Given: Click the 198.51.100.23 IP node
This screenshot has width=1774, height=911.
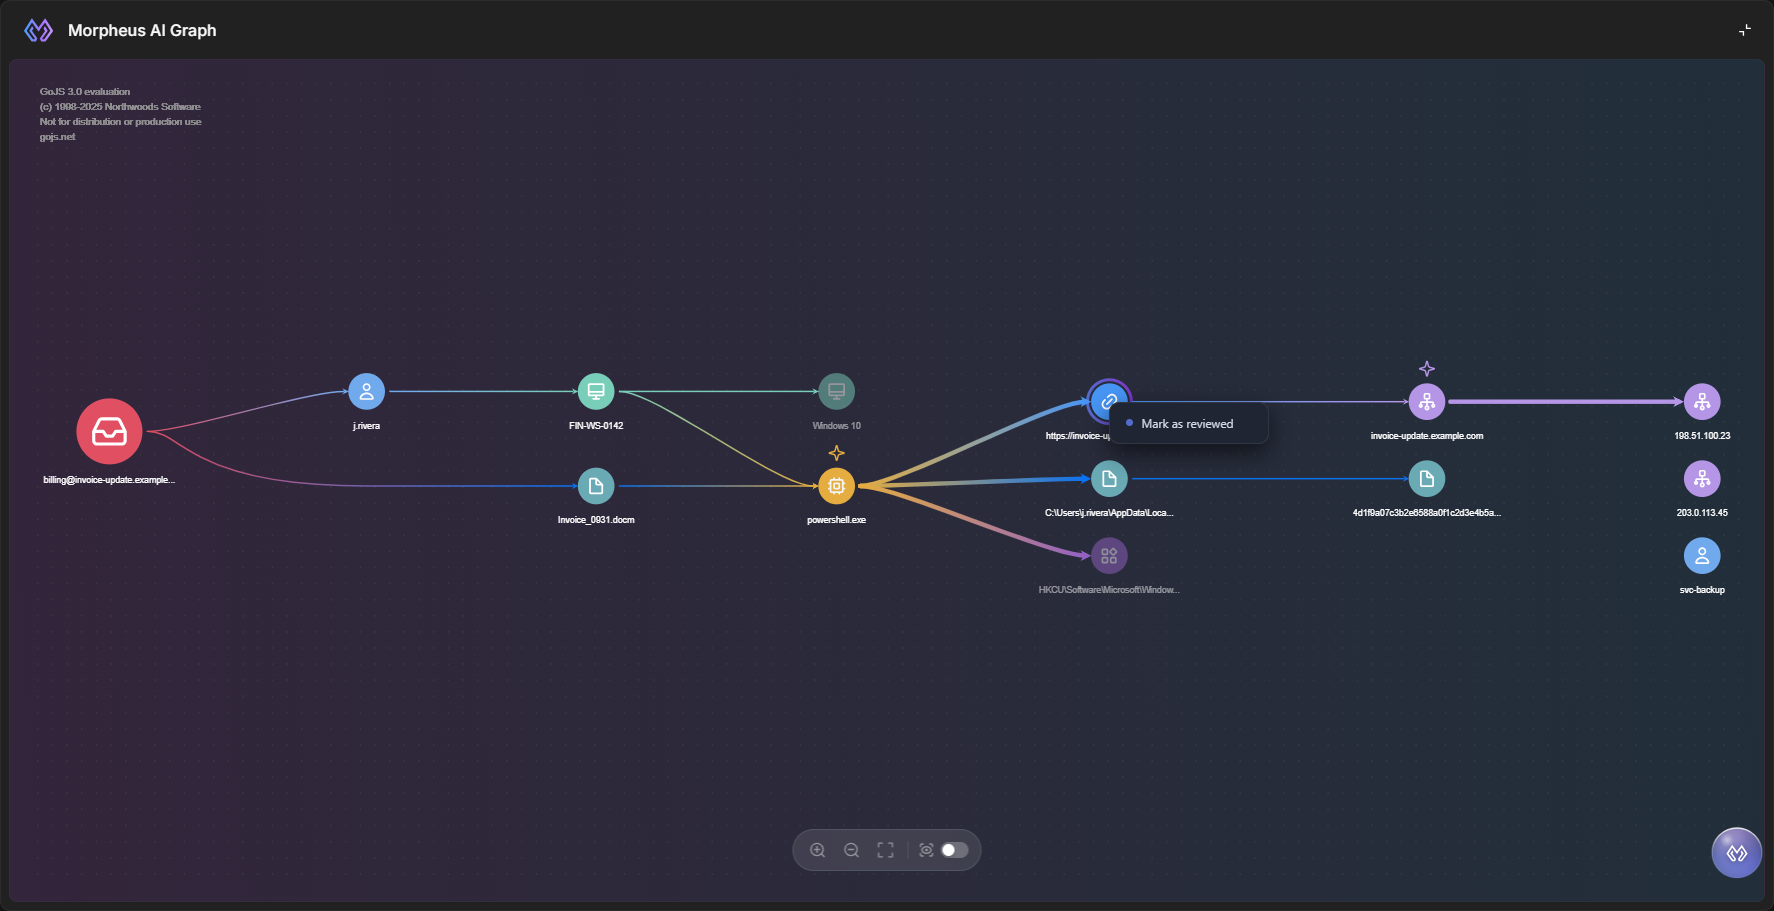Looking at the screenshot, I should pyautogui.click(x=1702, y=401).
